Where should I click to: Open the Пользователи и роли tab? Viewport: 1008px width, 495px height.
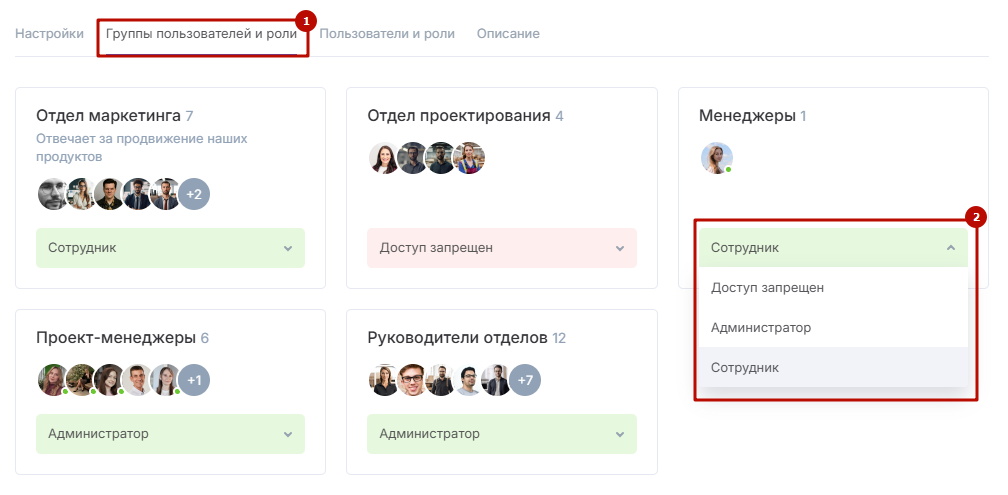click(387, 34)
